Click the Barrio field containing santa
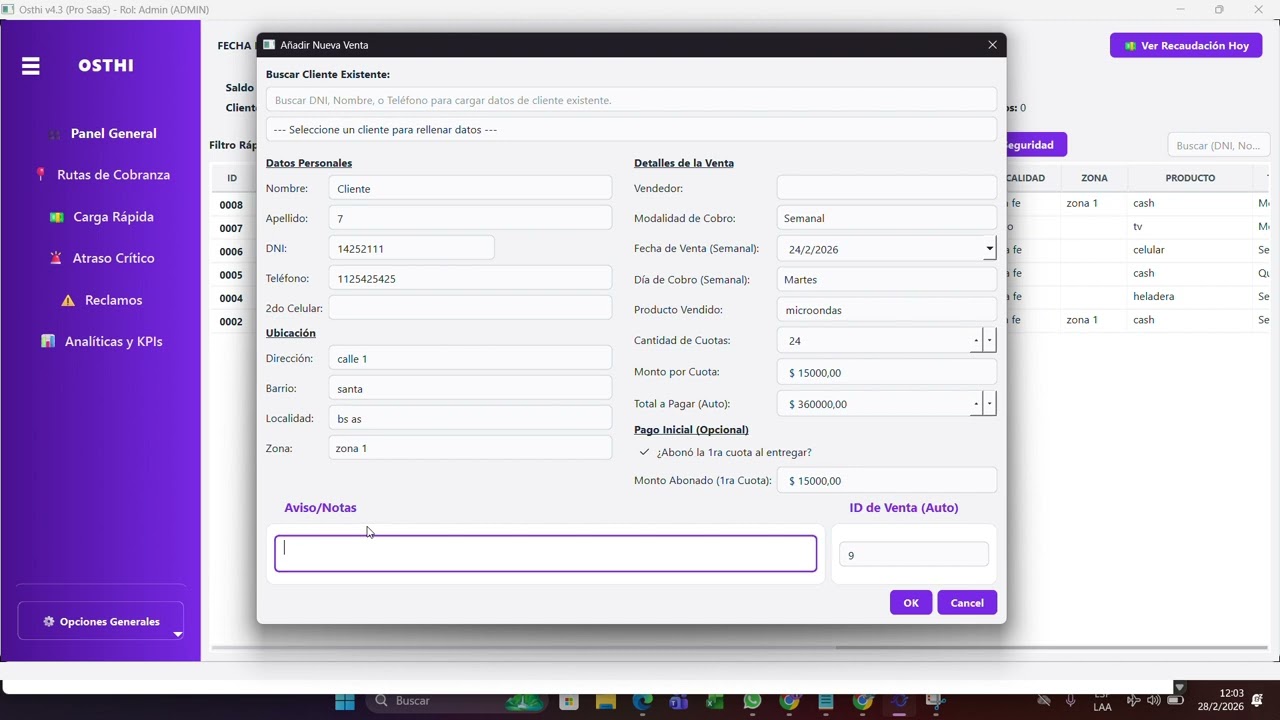The height and width of the screenshot is (720, 1280). coord(470,388)
